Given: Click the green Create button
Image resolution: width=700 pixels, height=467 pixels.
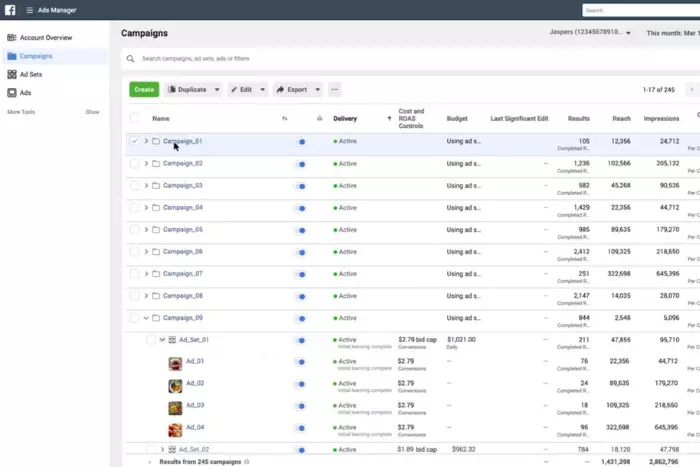Looking at the screenshot, I should (x=144, y=89).
